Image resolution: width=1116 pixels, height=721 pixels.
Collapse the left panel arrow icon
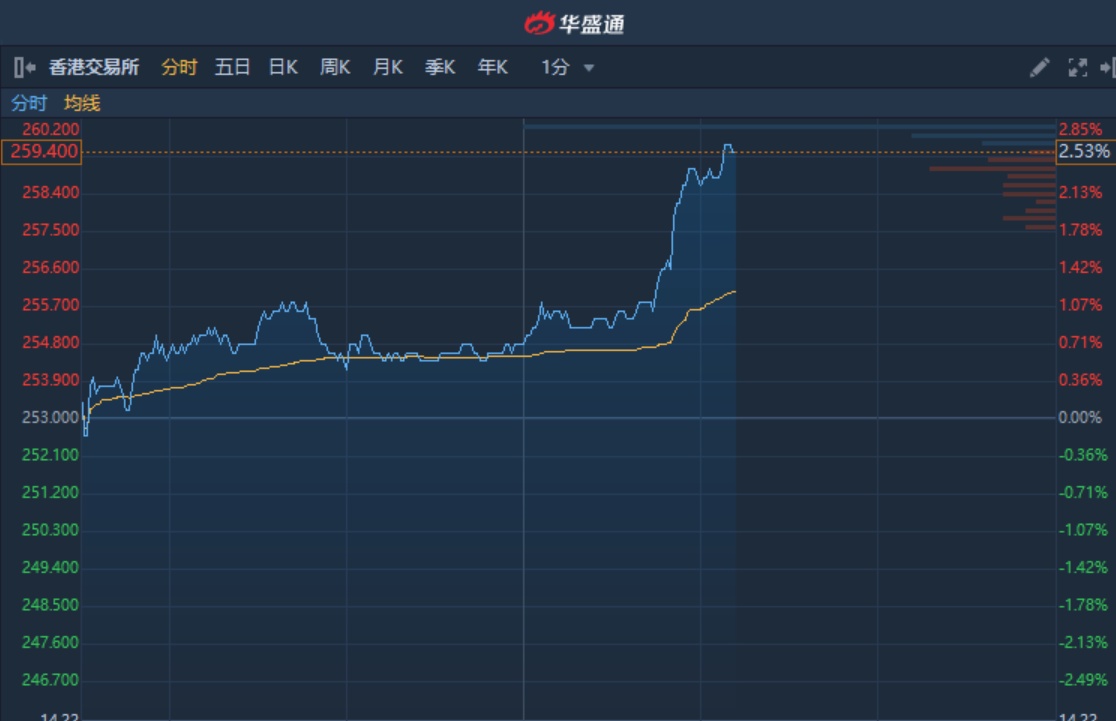pos(25,67)
